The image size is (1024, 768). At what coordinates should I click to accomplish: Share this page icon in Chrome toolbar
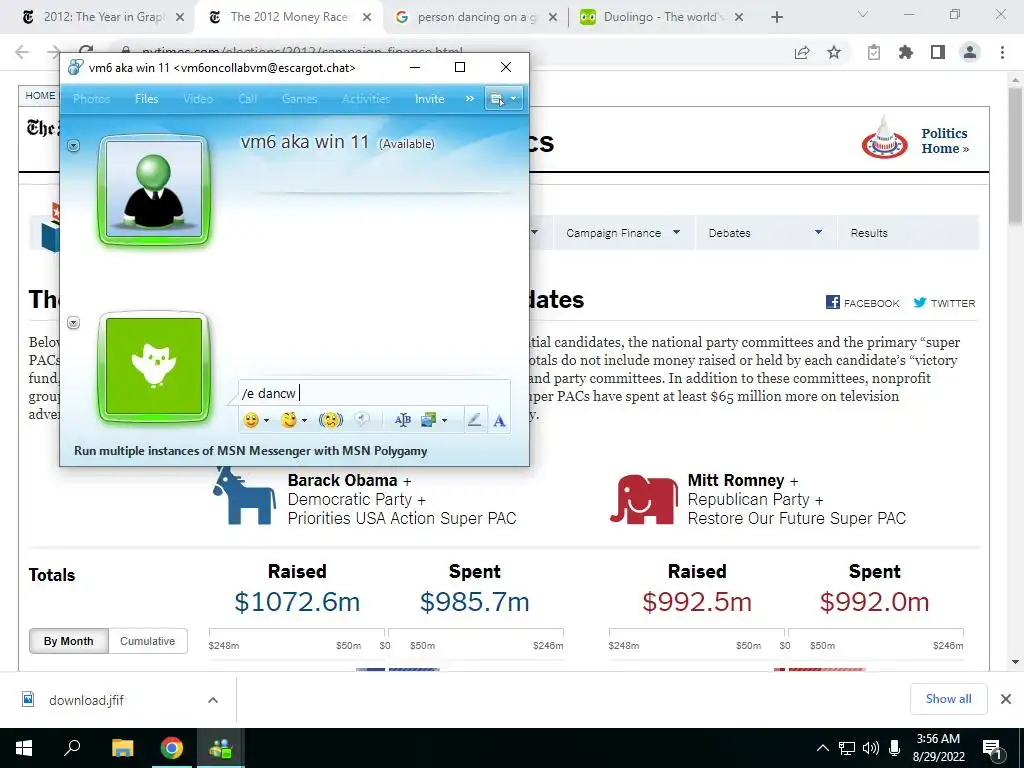coord(802,52)
